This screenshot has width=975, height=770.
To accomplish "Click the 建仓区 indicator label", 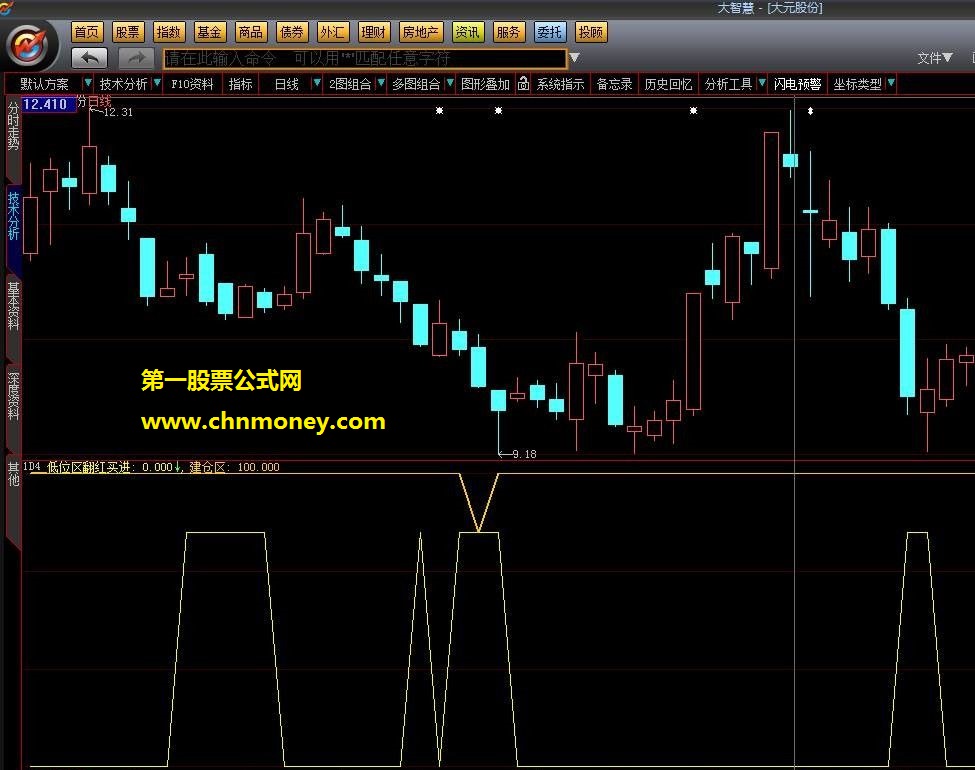I will 207,467.
